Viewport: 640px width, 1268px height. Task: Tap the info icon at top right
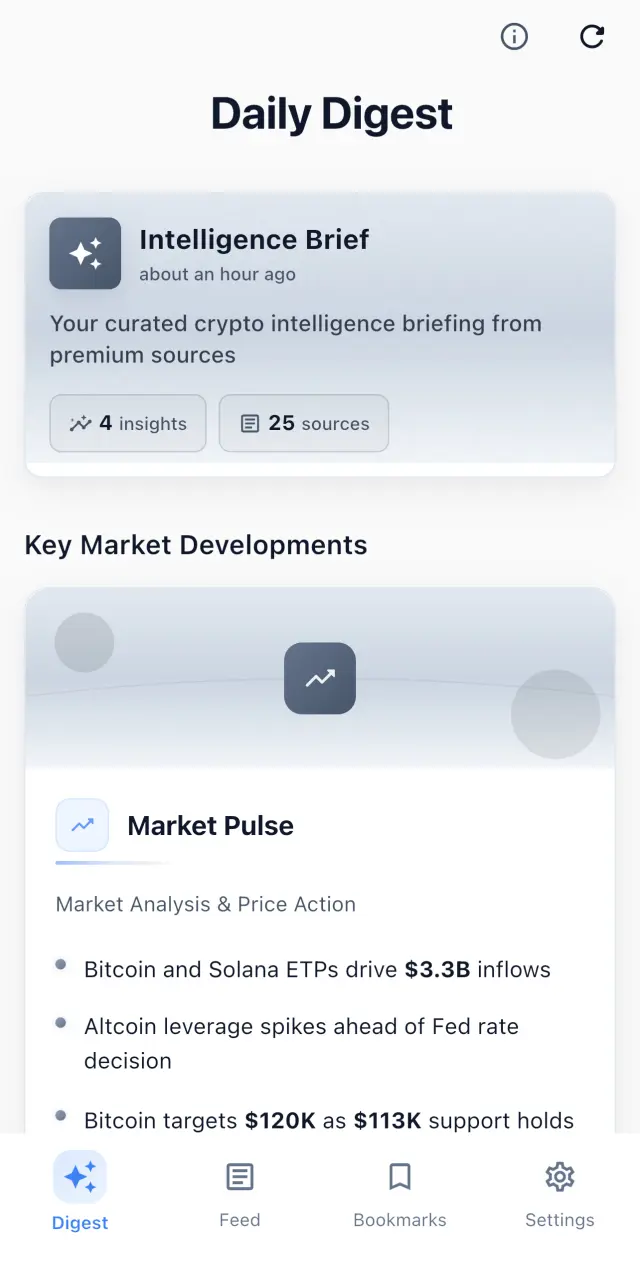click(x=514, y=37)
